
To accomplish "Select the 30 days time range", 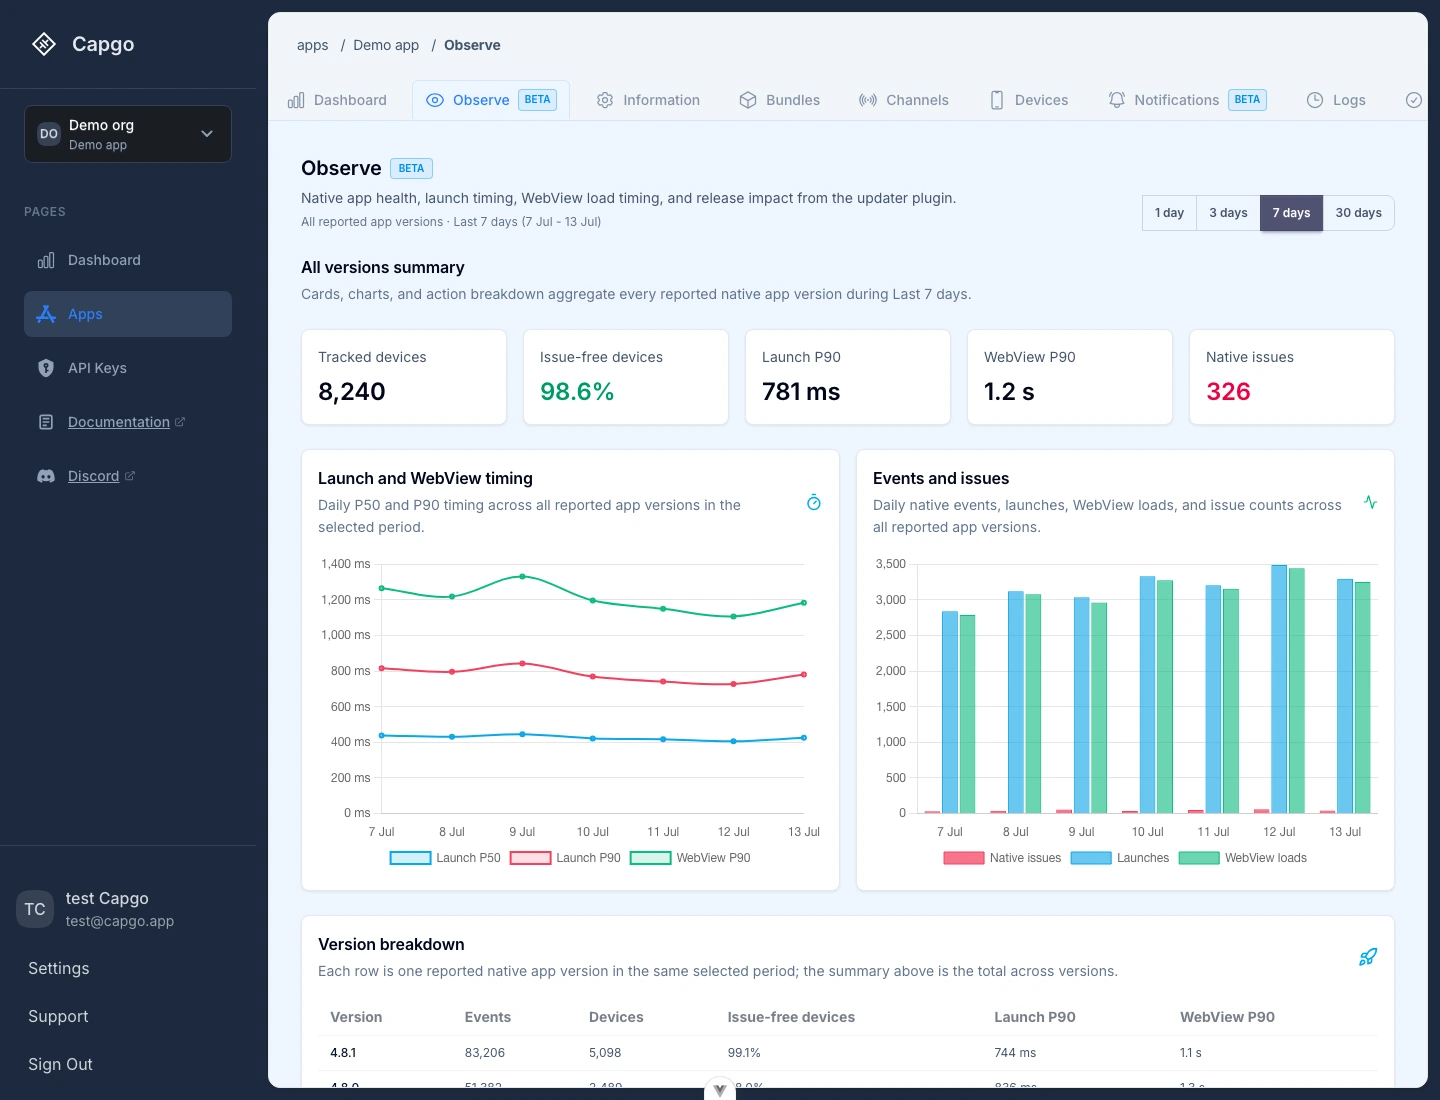I will click(x=1358, y=213).
